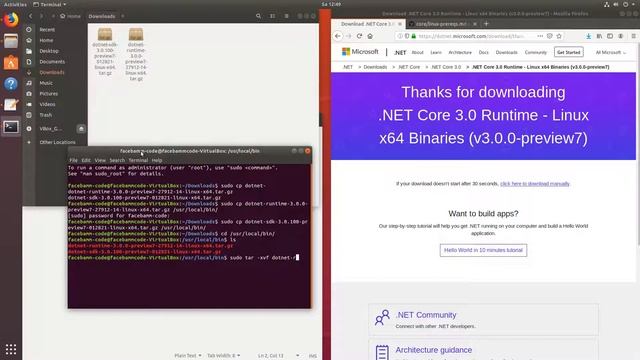The height and width of the screenshot is (360, 640).
Task: Open a new Firefox tab
Action: pyautogui.click(x=486, y=24)
